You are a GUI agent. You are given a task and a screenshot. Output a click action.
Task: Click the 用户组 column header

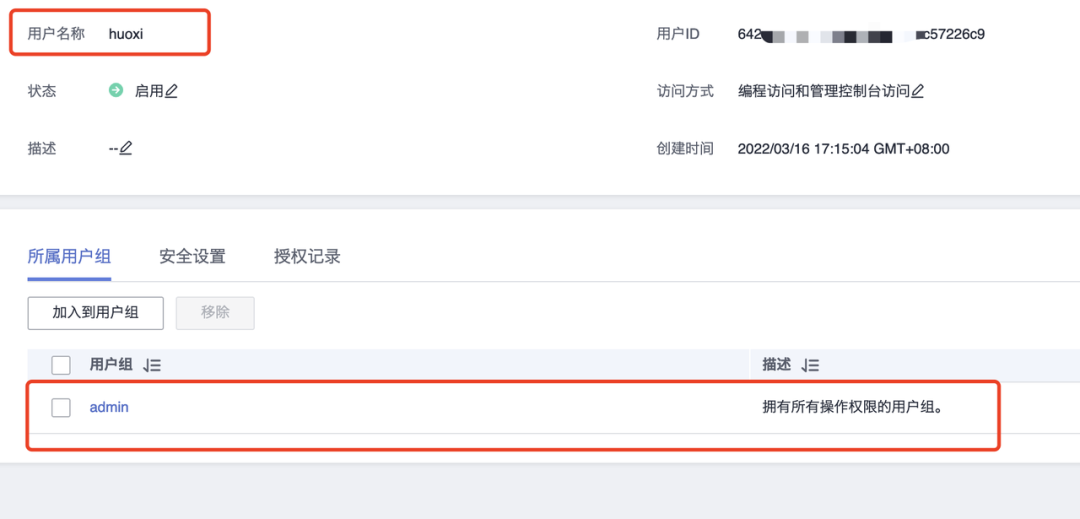click(110, 366)
